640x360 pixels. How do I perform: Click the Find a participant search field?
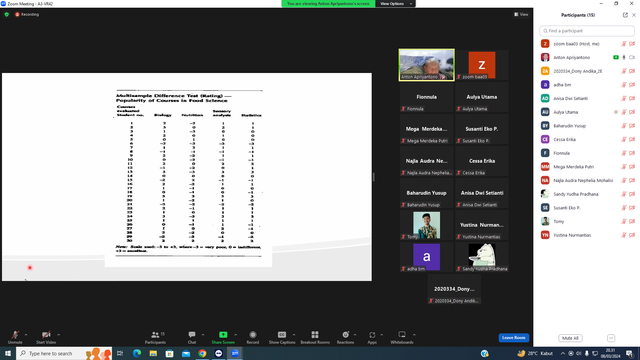(587, 31)
